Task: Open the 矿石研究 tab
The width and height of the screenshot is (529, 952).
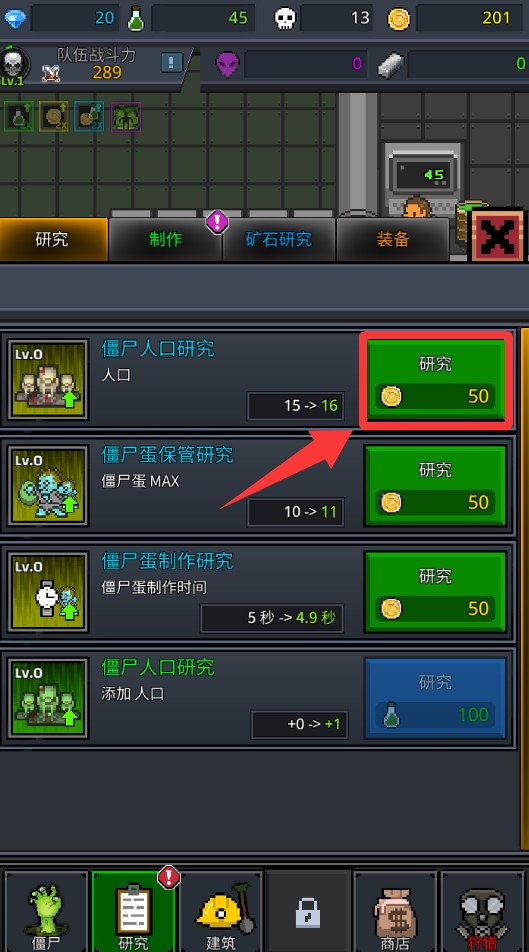Action: [x=279, y=239]
